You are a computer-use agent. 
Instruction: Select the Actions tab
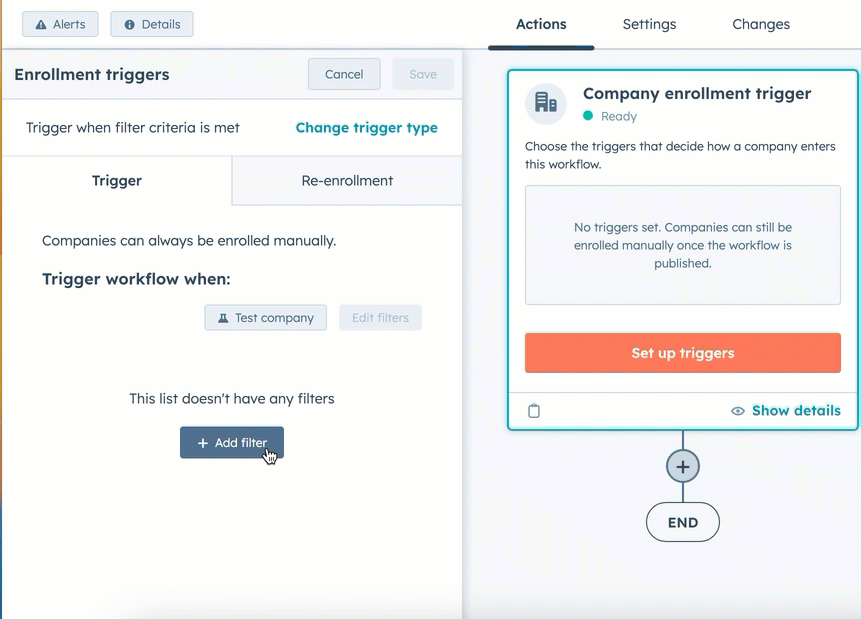541,24
